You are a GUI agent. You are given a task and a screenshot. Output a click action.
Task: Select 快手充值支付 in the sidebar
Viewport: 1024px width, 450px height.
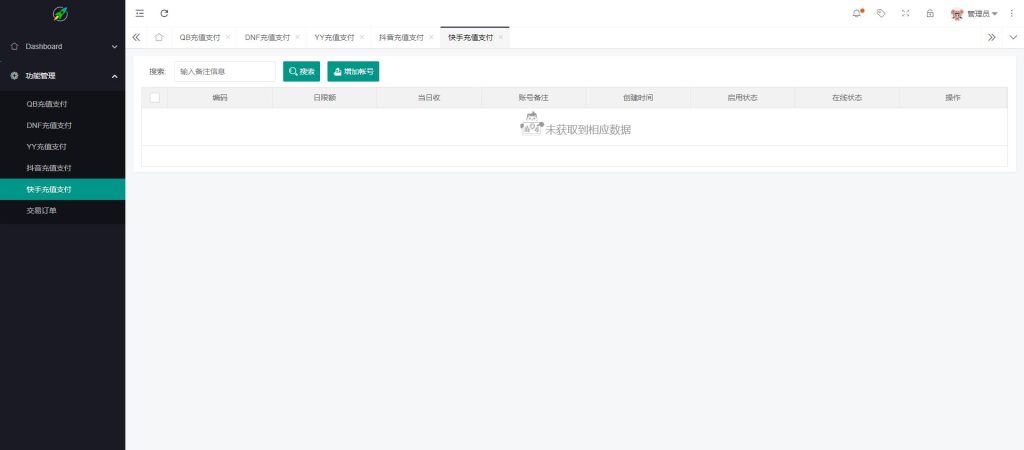point(63,189)
